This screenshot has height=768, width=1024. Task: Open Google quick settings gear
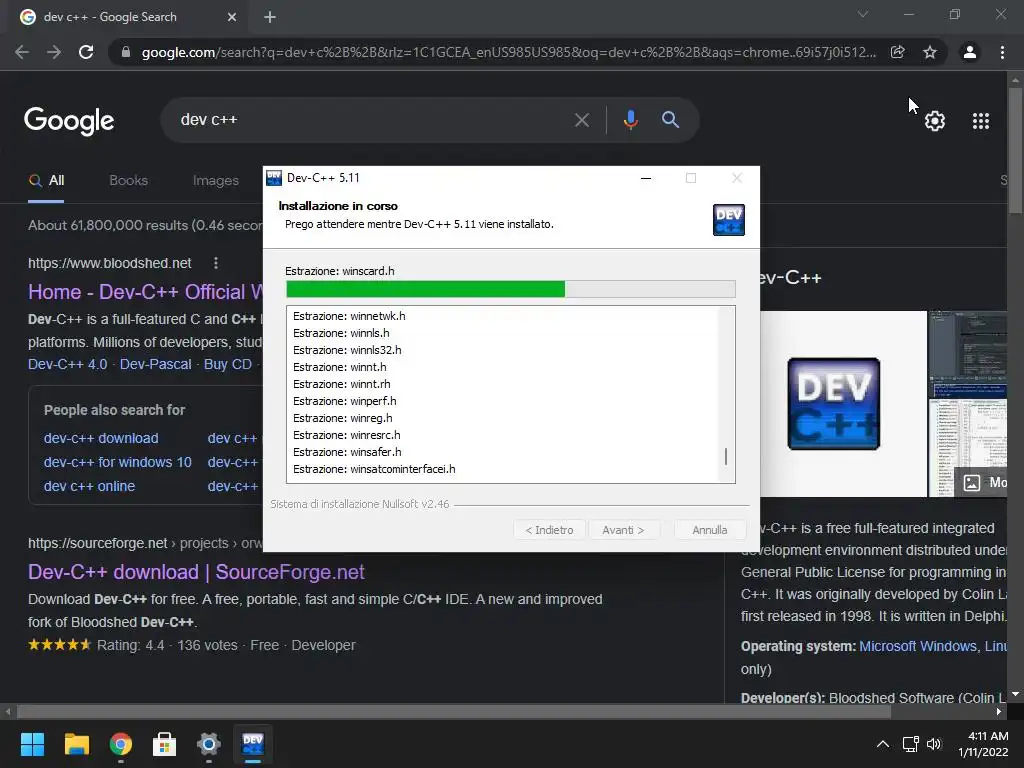tap(935, 121)
